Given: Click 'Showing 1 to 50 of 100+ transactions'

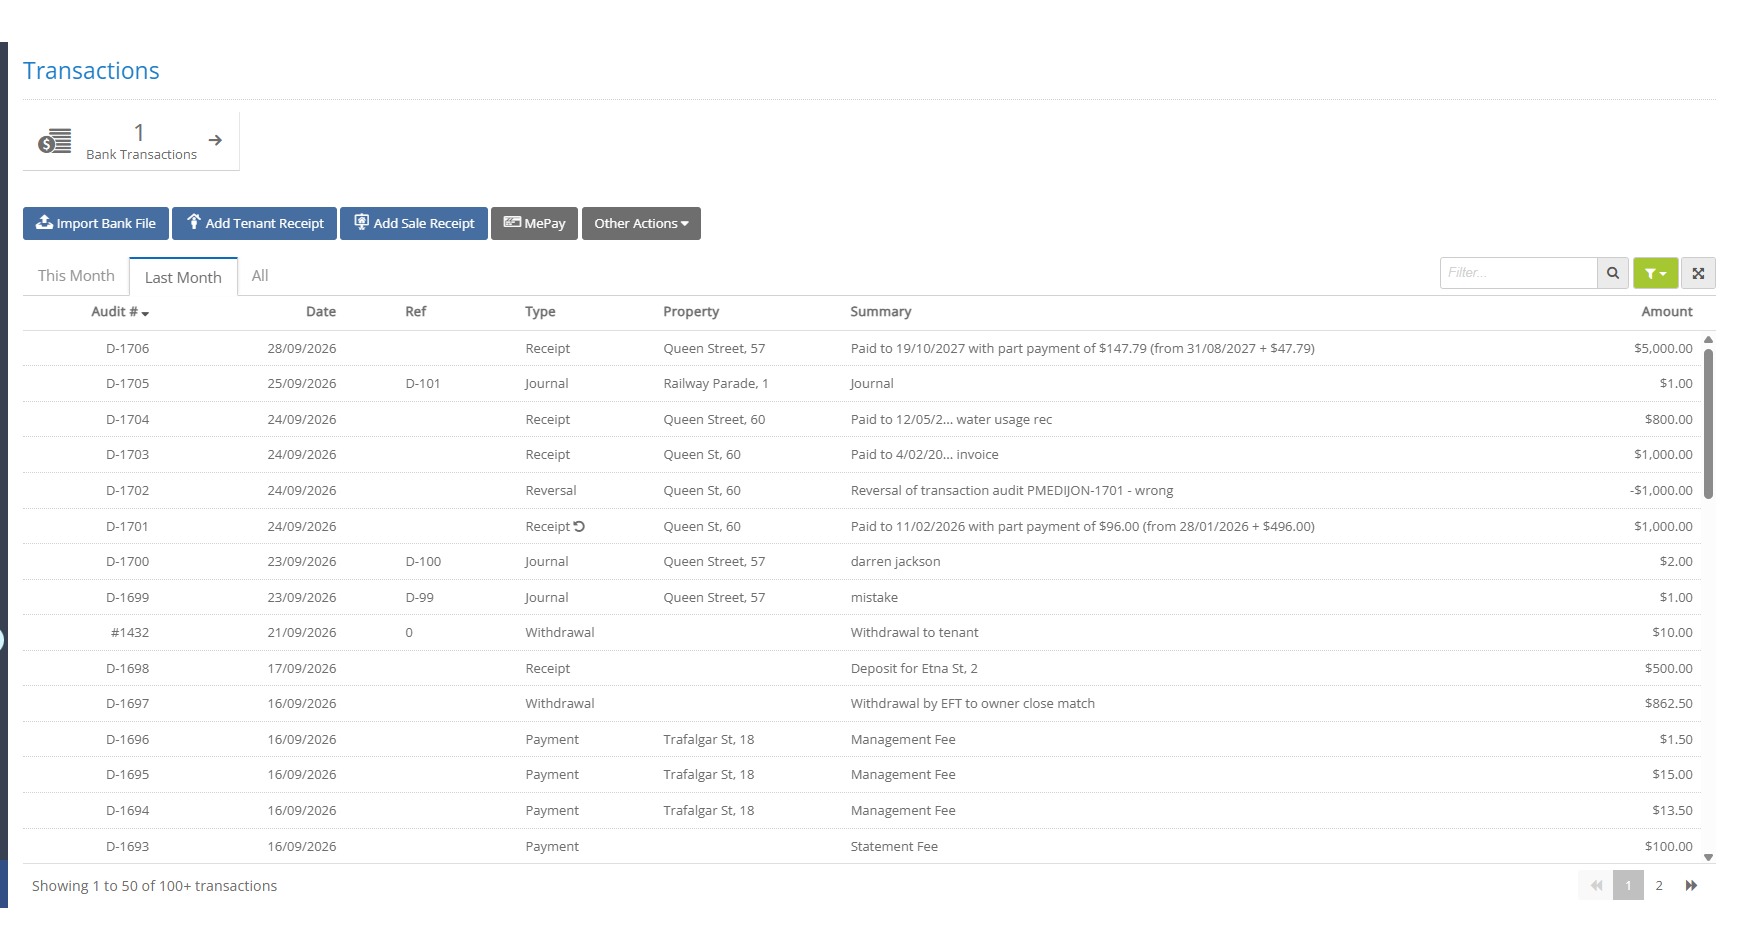Looking at the screenshot, I should click(x=155, y=886).
